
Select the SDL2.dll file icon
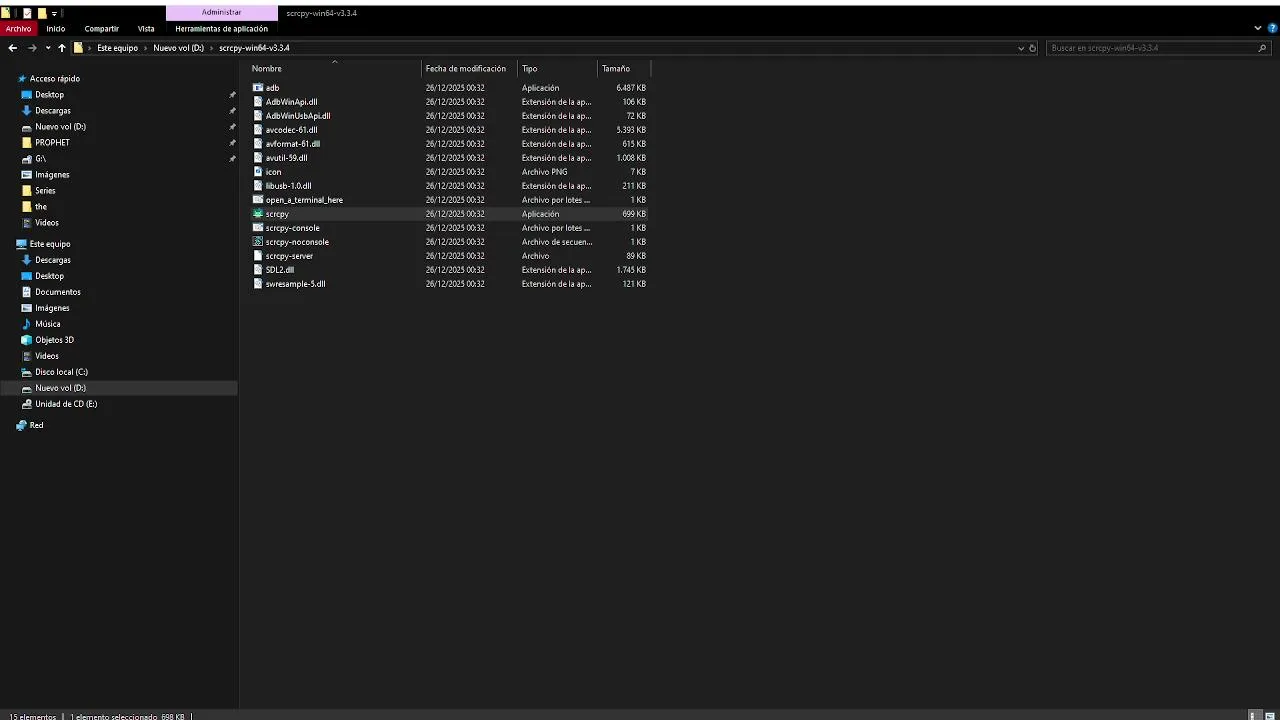coord(258,270)
